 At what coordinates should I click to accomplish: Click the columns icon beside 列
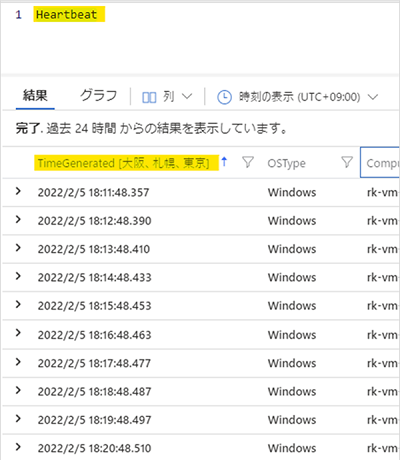[149, 97]
